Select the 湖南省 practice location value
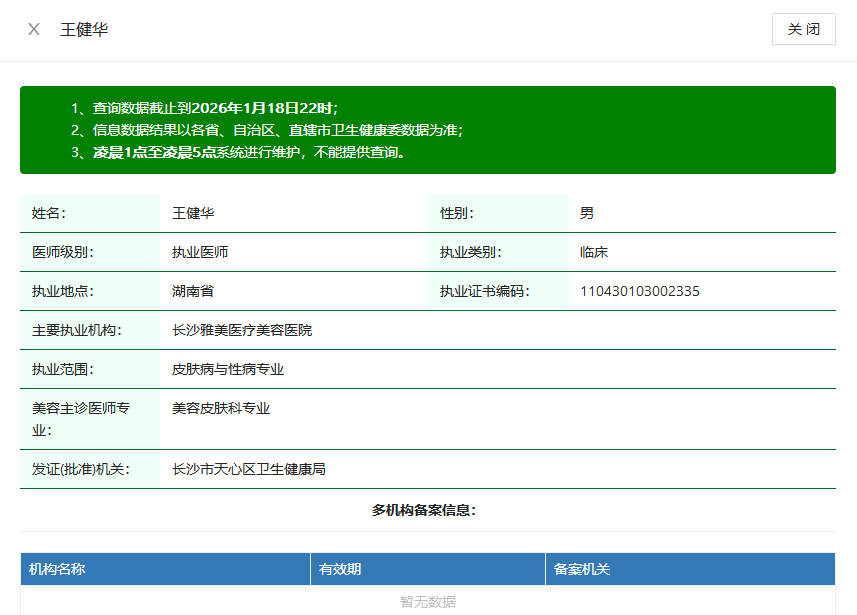The width and height of the screenshot is (857, 615). pyautogui.click(x=193, y=291)
